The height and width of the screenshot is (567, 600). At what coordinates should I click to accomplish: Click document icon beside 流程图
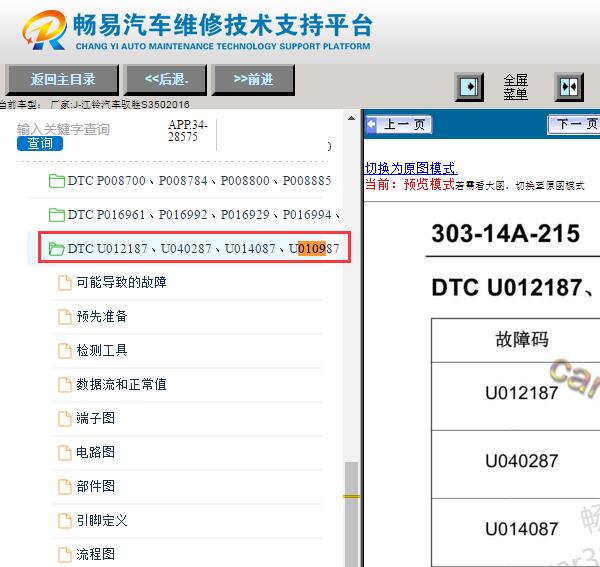(x=65, y=554)
